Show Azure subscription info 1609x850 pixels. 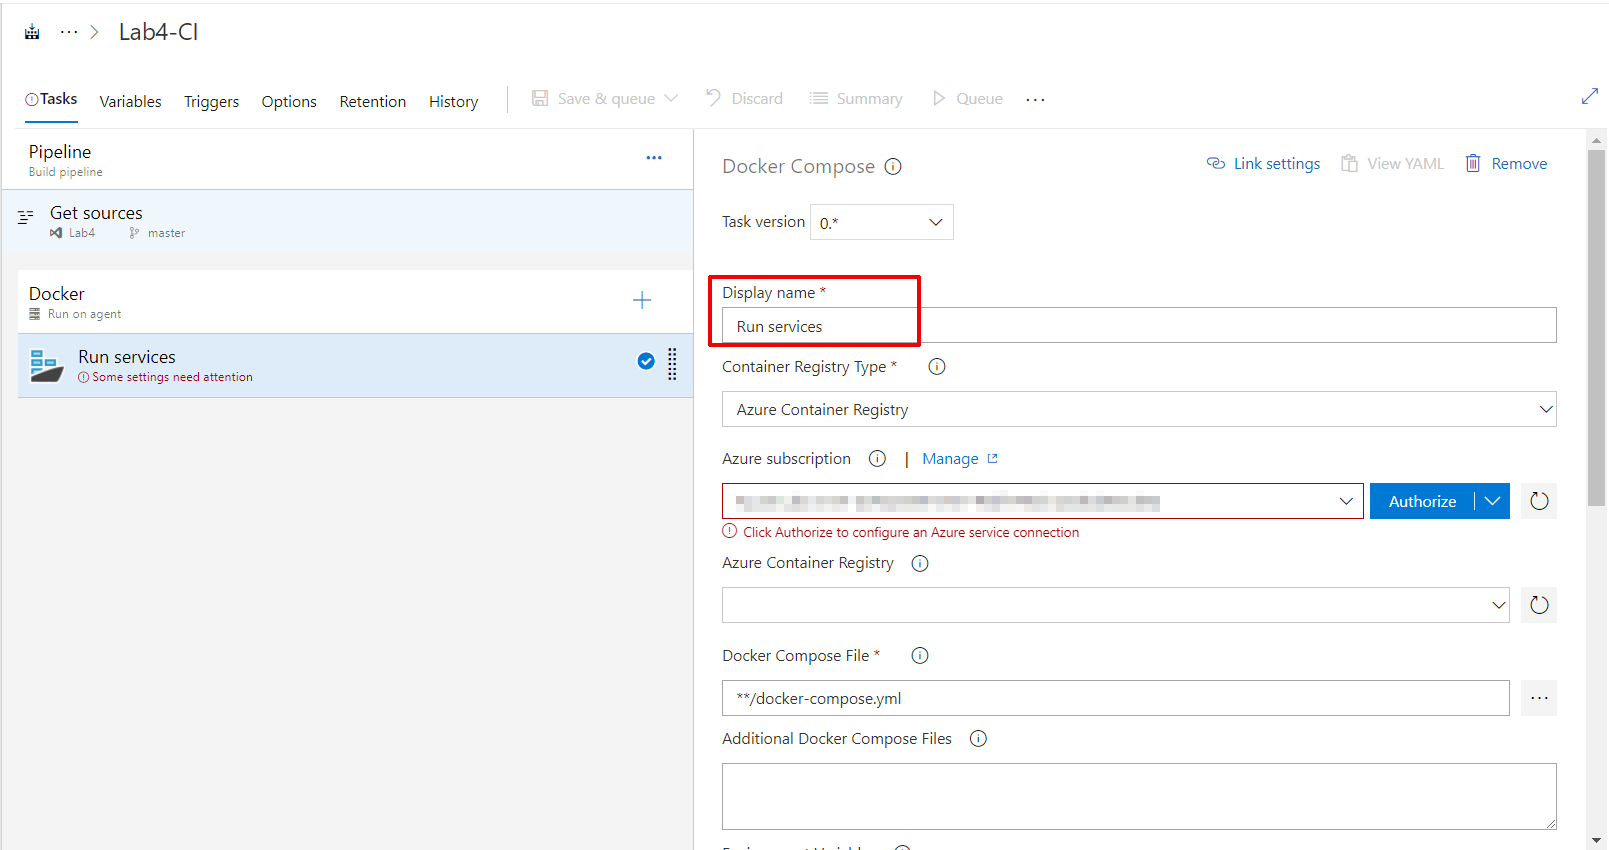[x=877, y=459]
